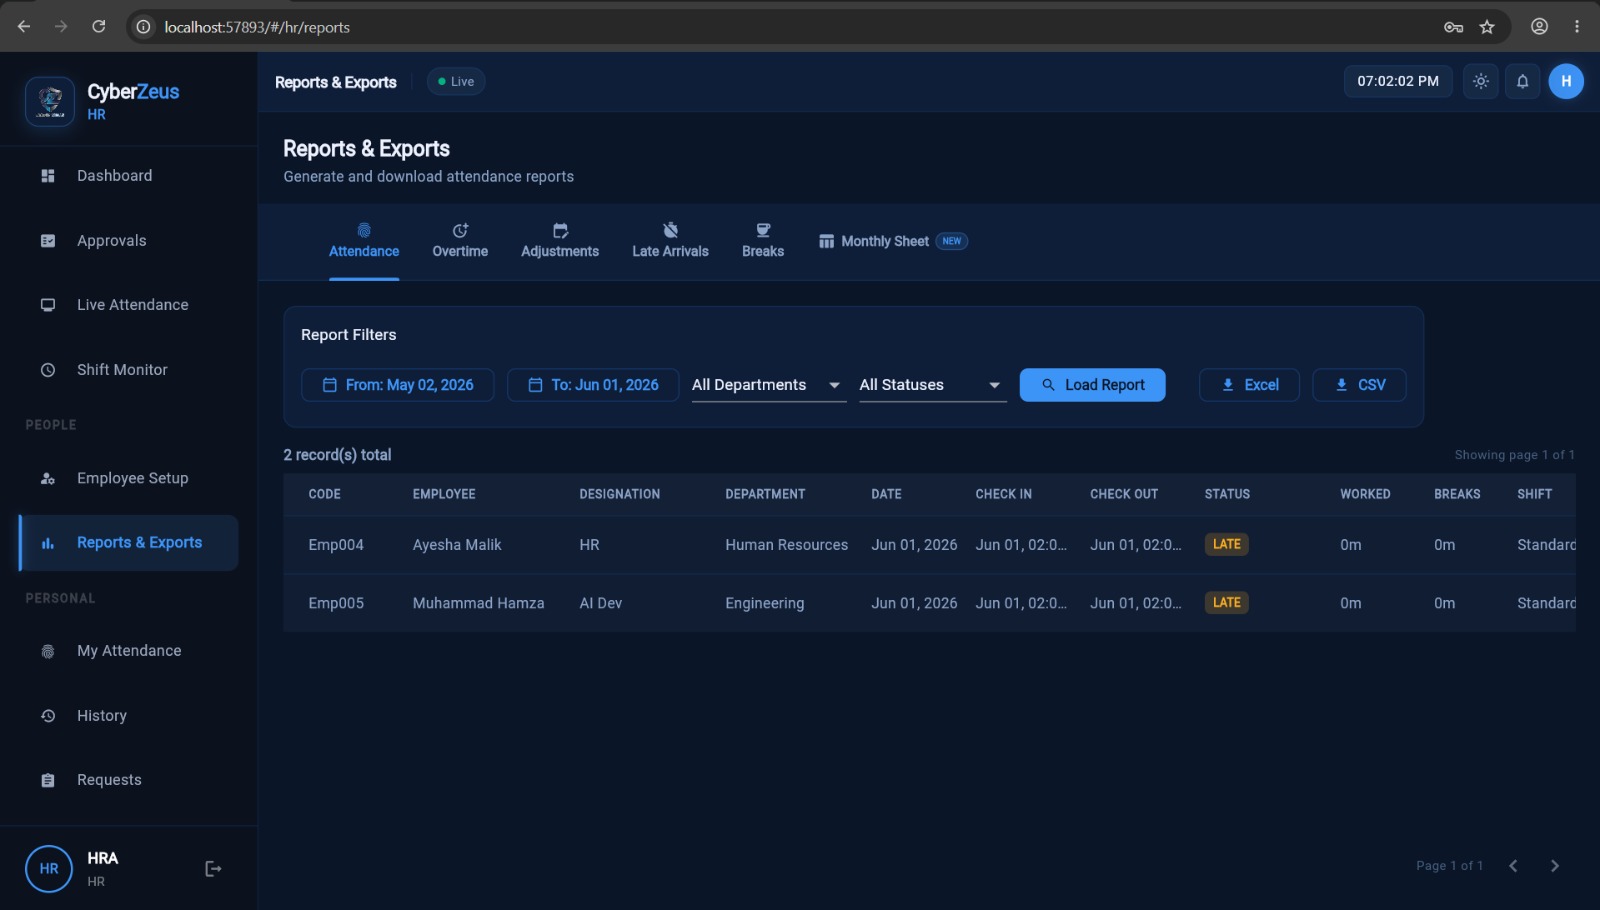Open the notifications bell

(x=1522, y=81)
